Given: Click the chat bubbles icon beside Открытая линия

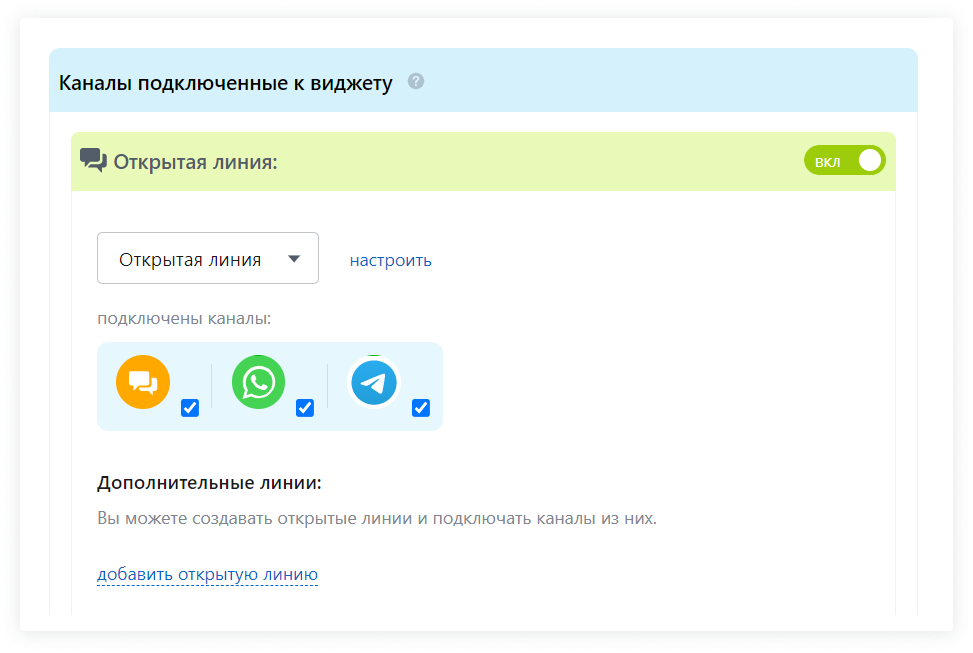Looking at the screenshot, I should [93, 161].
